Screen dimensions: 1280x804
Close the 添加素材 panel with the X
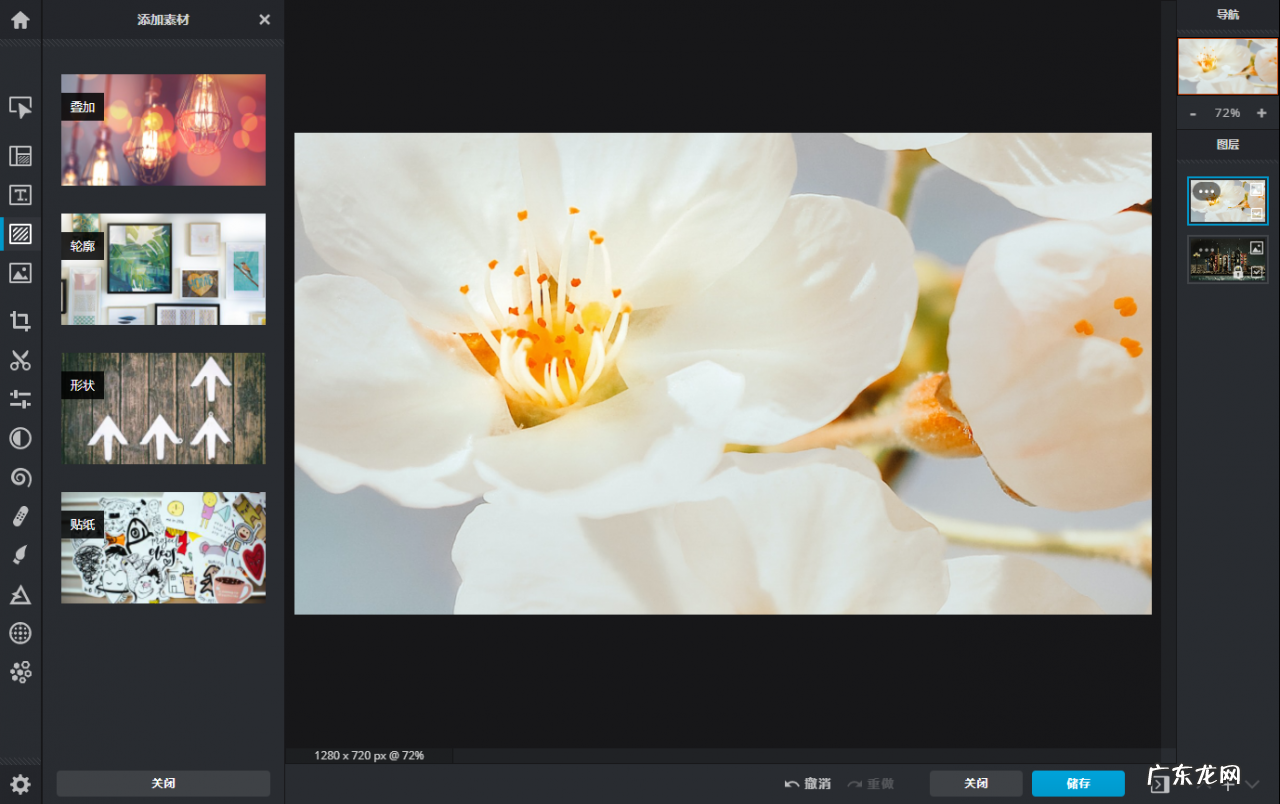tap(264, 20)
